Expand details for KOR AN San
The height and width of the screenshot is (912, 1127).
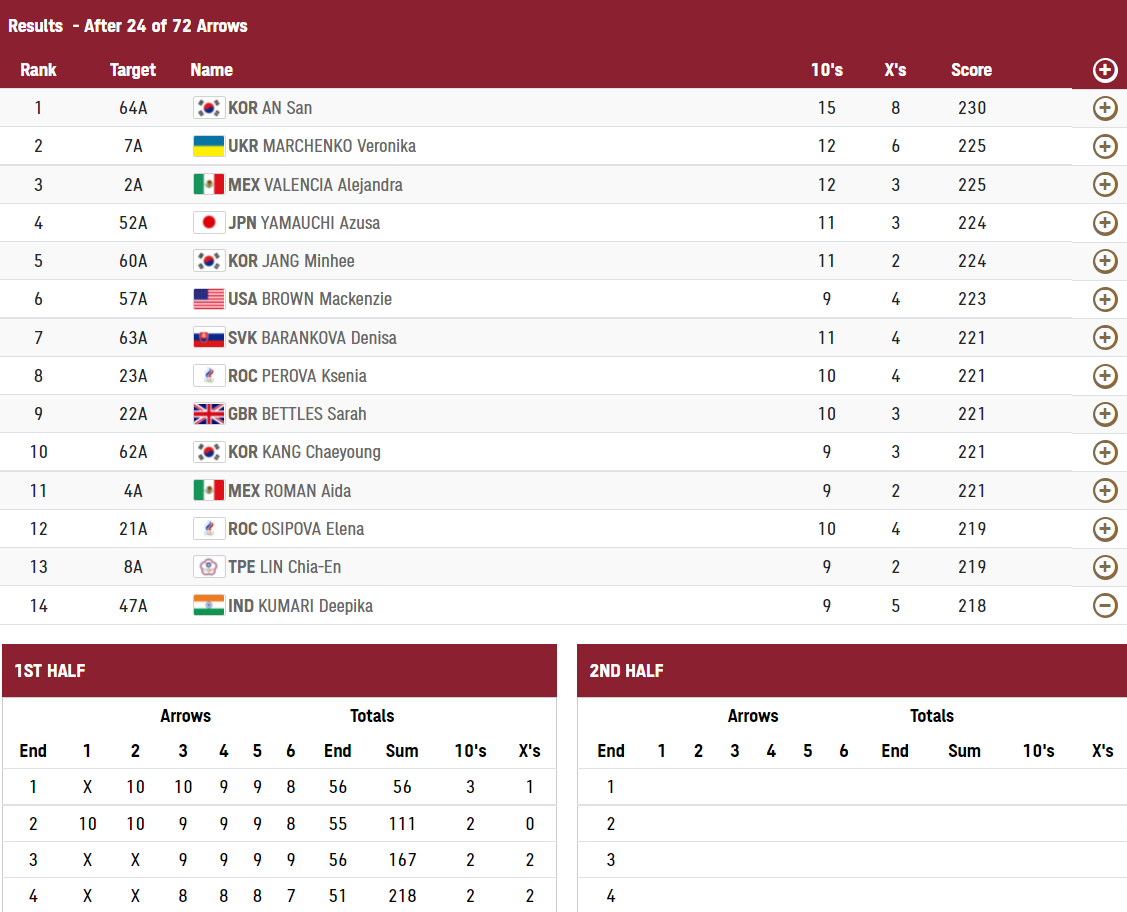tap(1105, 108)
